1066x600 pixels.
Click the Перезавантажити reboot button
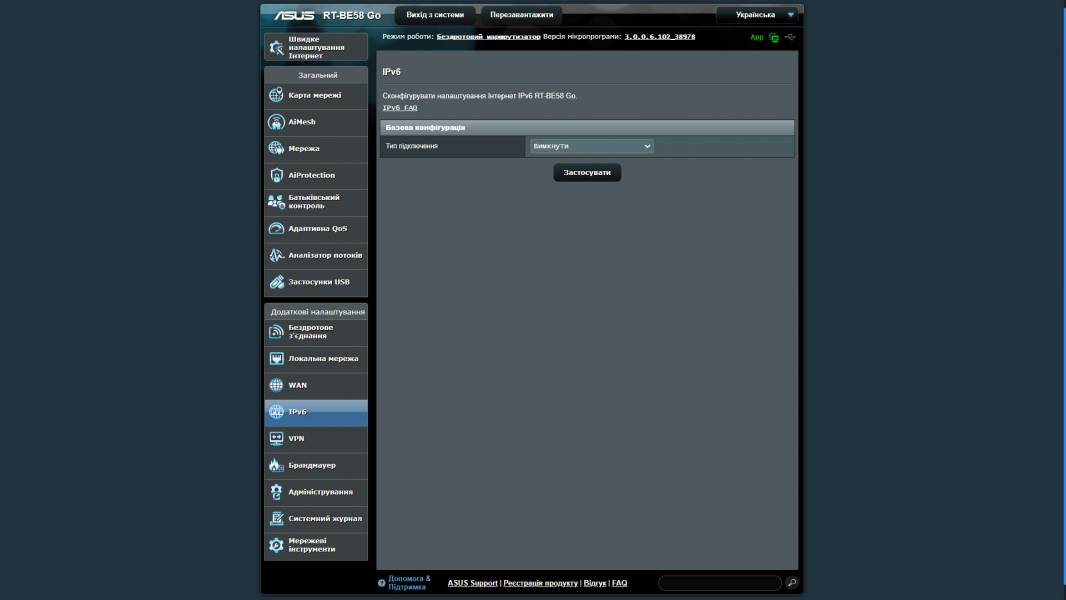click(521, 15)
